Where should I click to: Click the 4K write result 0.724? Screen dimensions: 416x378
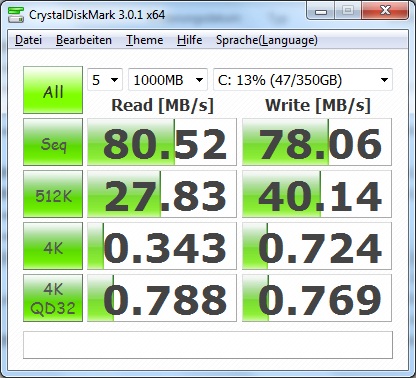pyautogui.click(x=317, y=246)
